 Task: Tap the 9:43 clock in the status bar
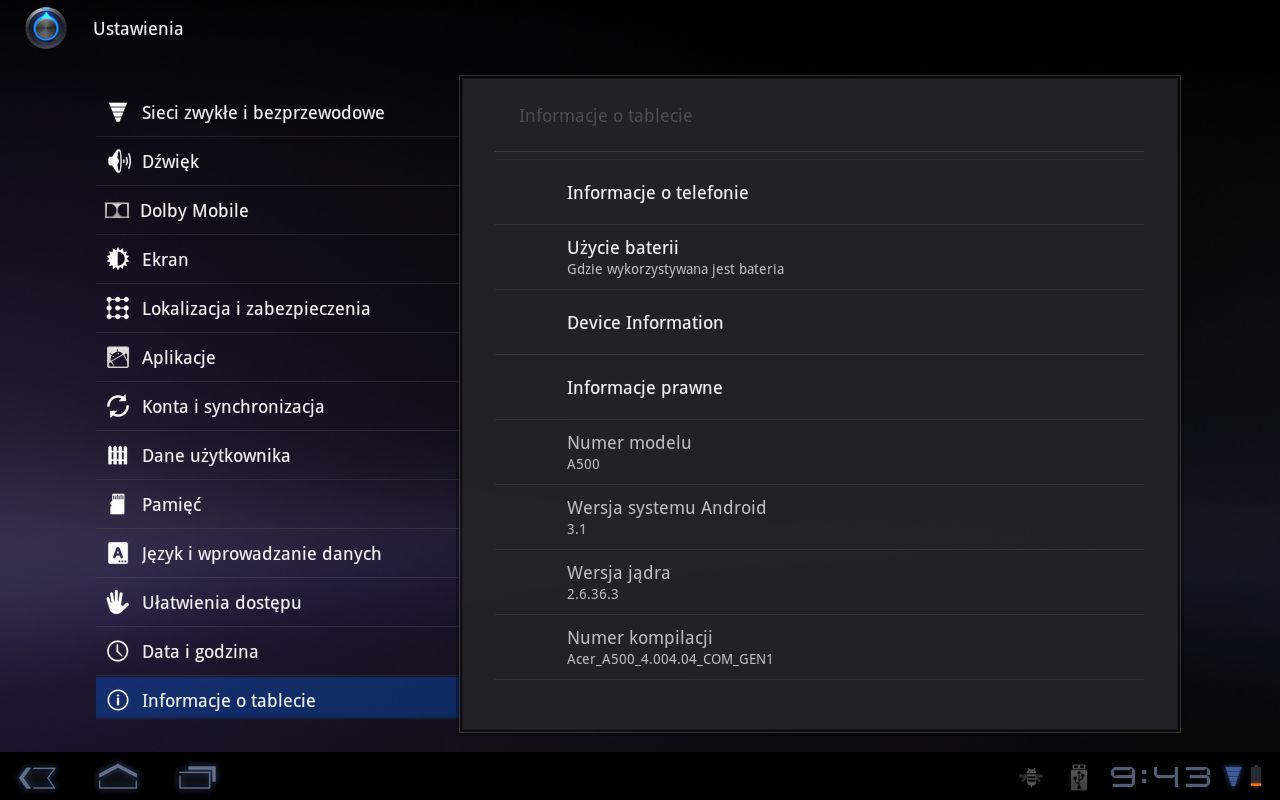tap(1161, 777)
